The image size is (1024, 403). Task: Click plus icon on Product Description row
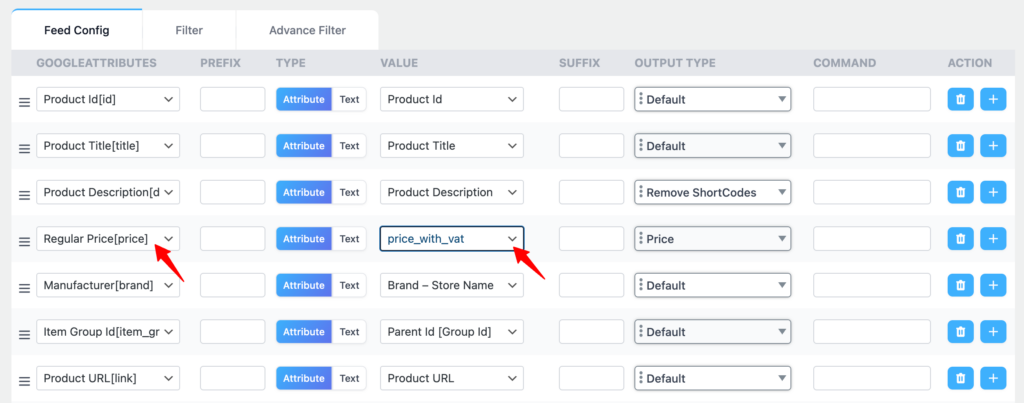pyautogui.click(x=993, y=192)
